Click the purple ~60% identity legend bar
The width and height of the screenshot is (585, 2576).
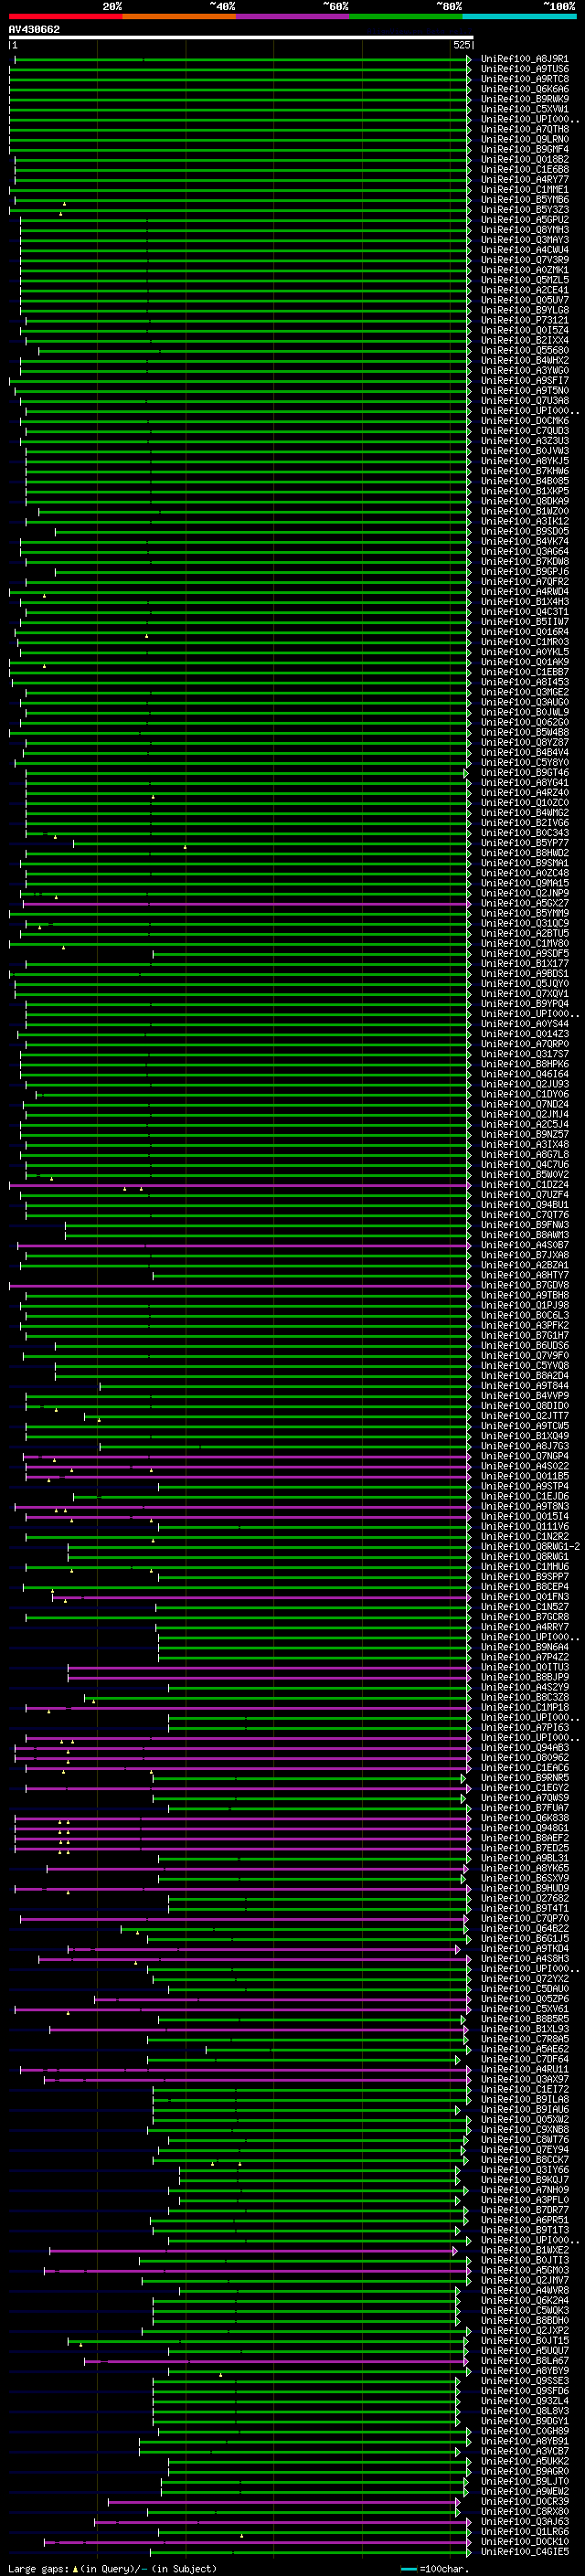tap(293, 17)
